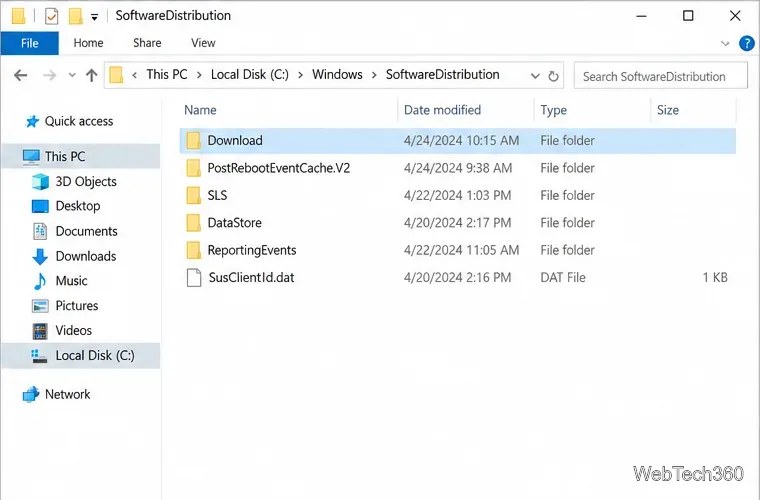This screenshot has height=500, width=760.
Task: Click the New folder quick access icon
Action: 76,16
